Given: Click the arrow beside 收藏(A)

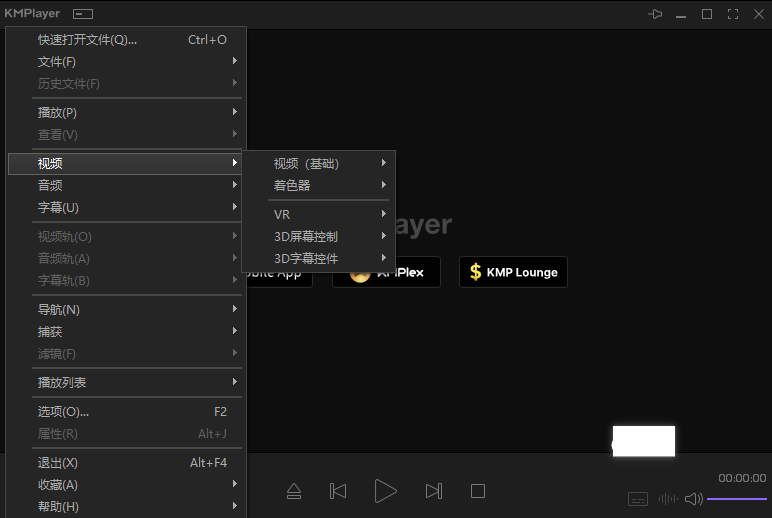Looking at the screenshot, I should pyautogui.click(x=235, y=484).
